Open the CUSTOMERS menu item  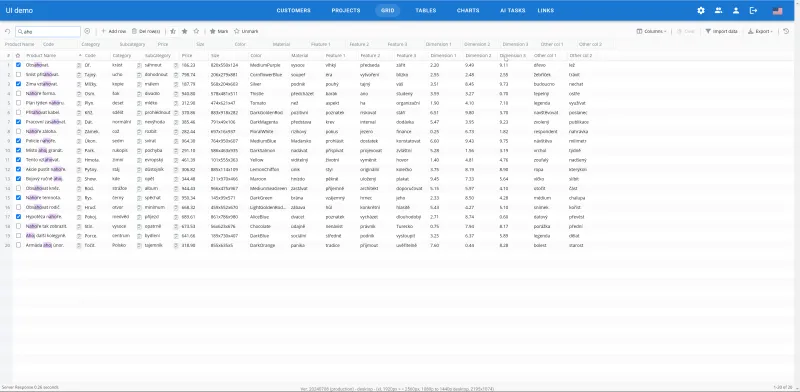(x=293, y=10)
